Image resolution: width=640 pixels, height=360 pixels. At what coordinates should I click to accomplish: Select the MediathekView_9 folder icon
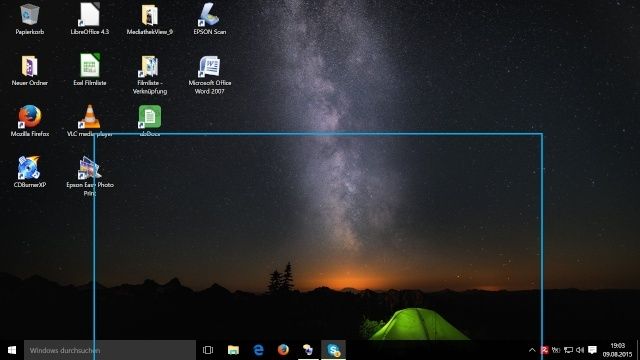149,15
